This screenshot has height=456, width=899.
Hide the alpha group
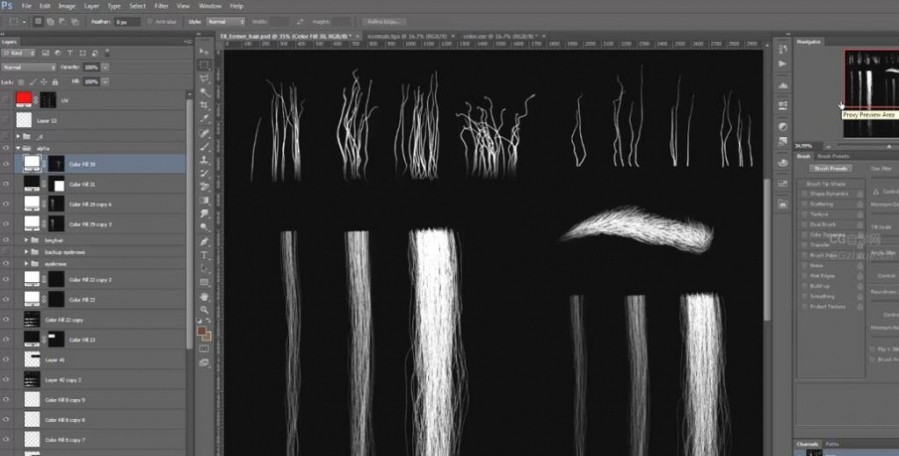tap(6, 148)
